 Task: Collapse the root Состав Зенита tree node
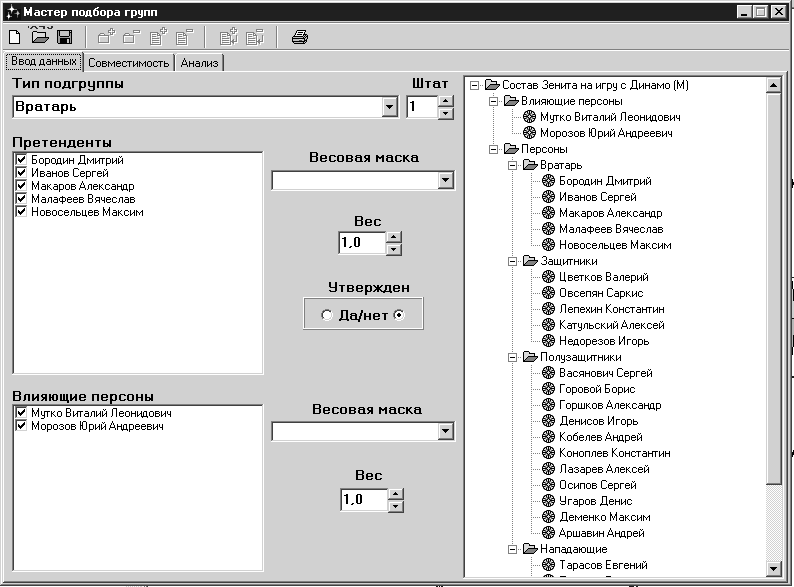[x=474, y=85]
